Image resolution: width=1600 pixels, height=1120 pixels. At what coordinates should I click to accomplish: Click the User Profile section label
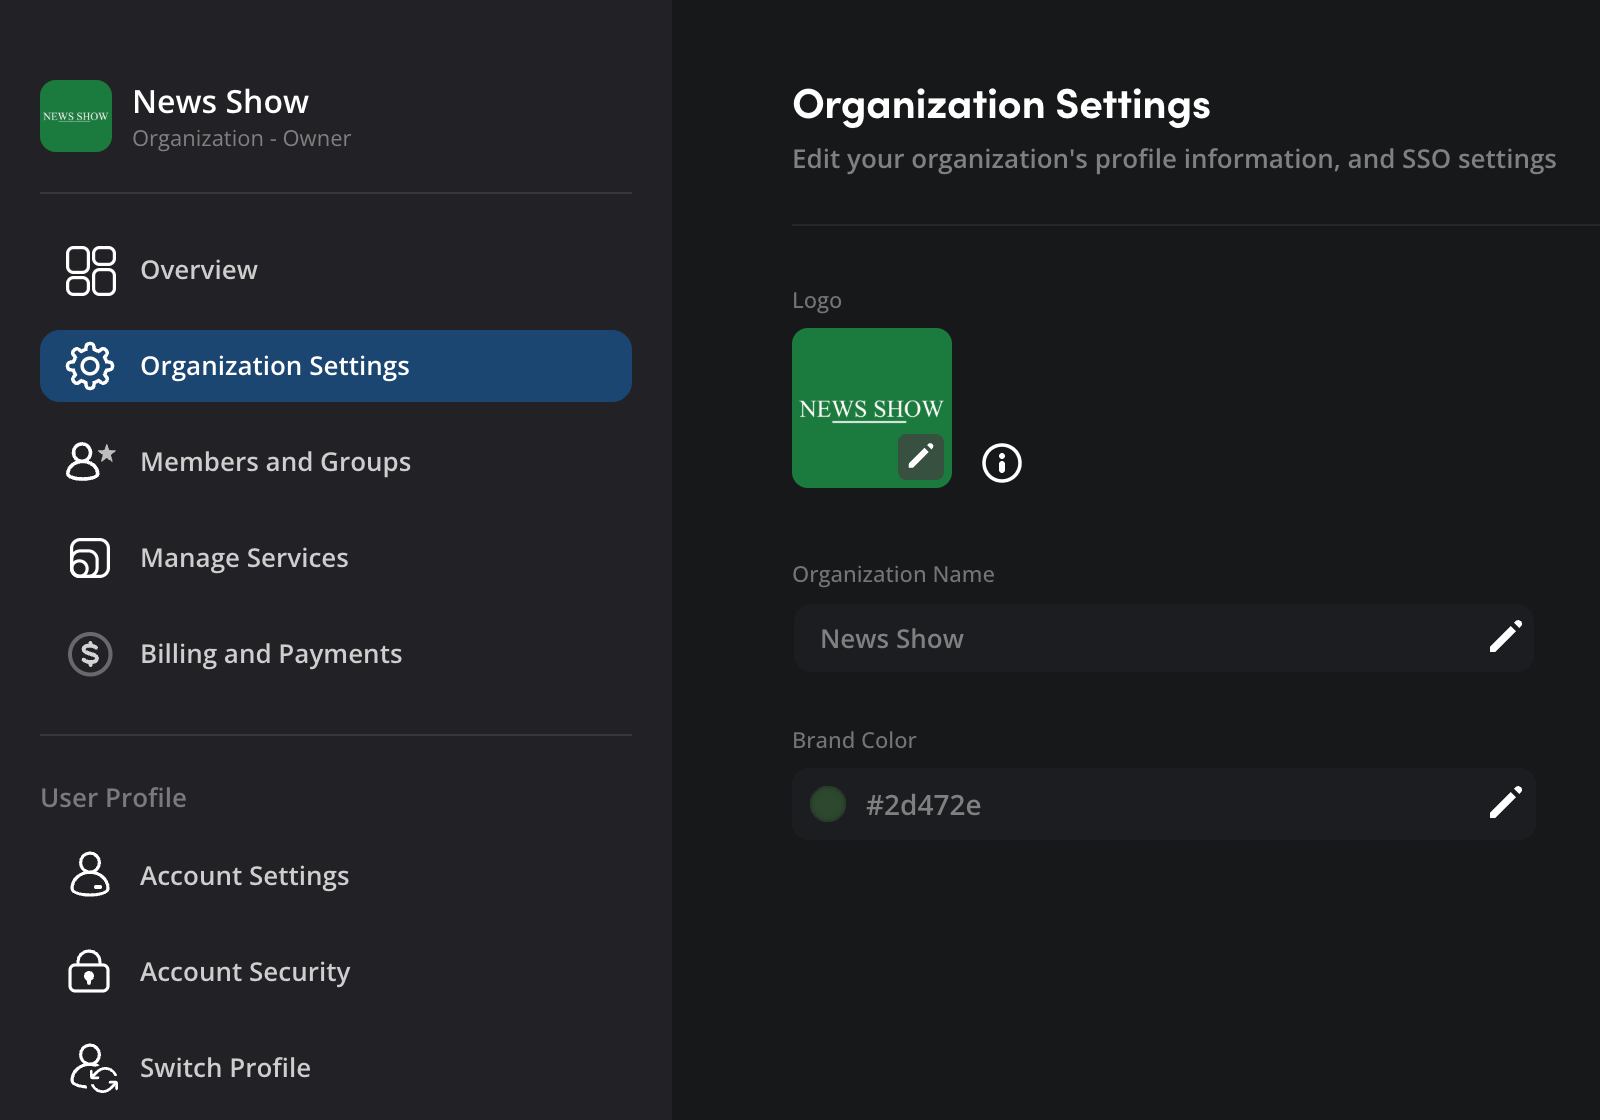(114, 798)
